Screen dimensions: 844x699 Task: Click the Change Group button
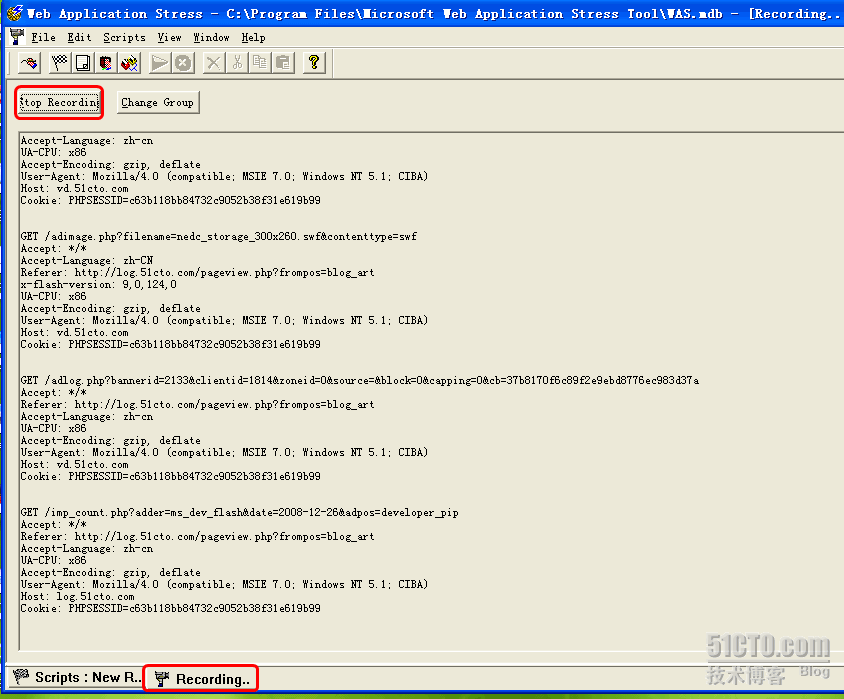[158, 102]
